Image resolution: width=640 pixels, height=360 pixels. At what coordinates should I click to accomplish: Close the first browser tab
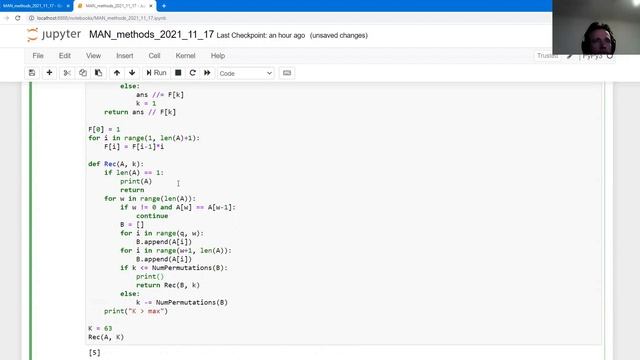[68, 6]
